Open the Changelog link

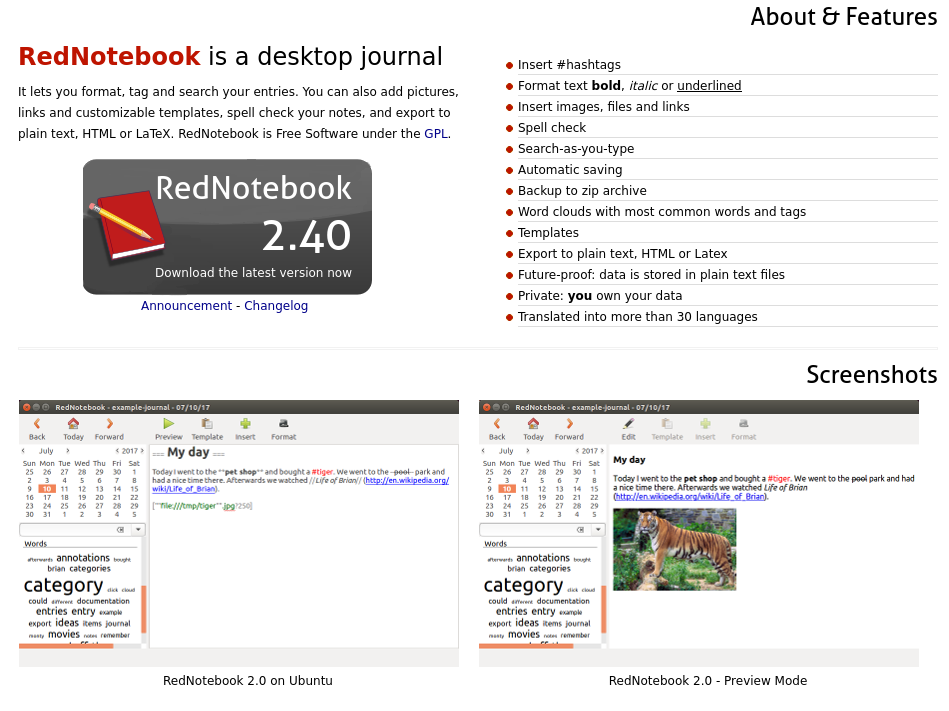[x=276, y=306]
